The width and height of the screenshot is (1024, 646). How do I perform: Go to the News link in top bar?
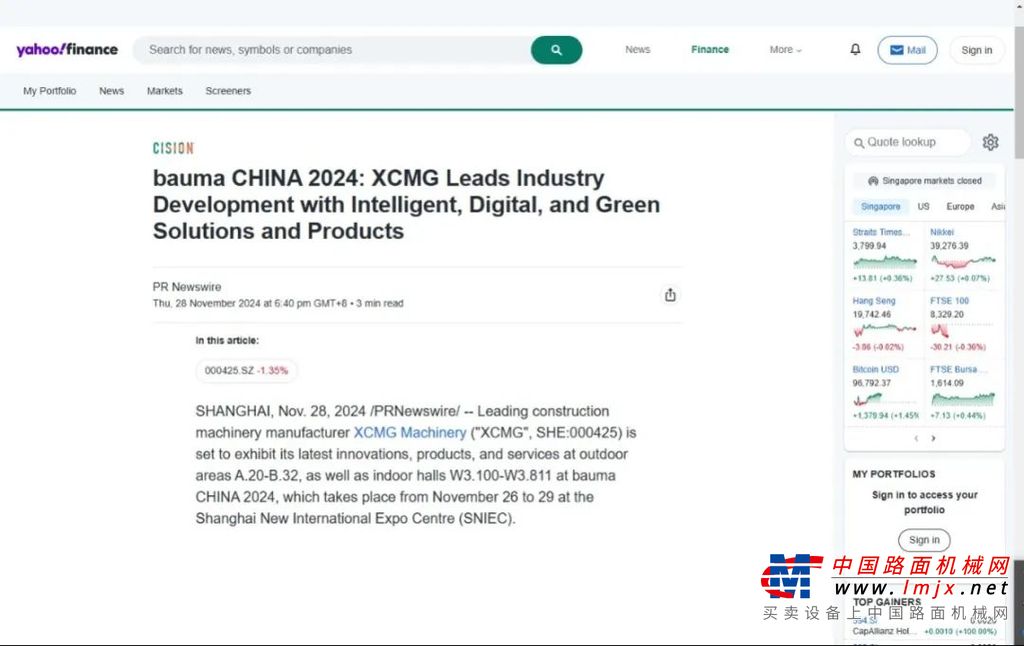(x=637, y=50)
